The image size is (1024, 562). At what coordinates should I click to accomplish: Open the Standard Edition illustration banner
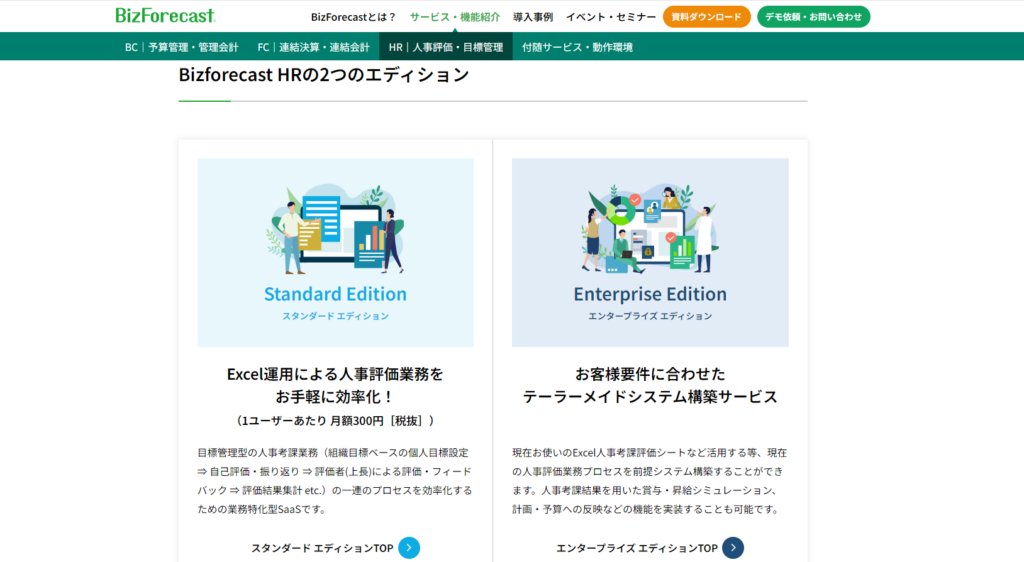[x=335, y=252]
